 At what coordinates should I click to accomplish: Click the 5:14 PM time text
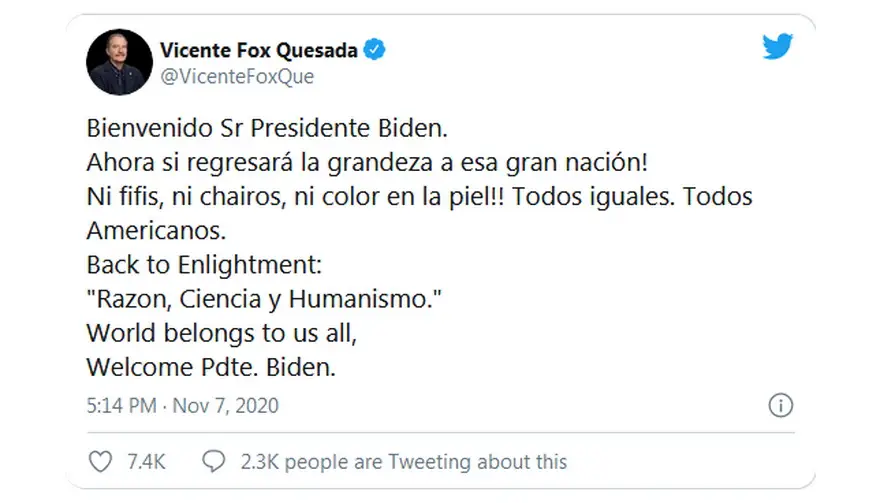pyautogui.click(x=121, y=405)
